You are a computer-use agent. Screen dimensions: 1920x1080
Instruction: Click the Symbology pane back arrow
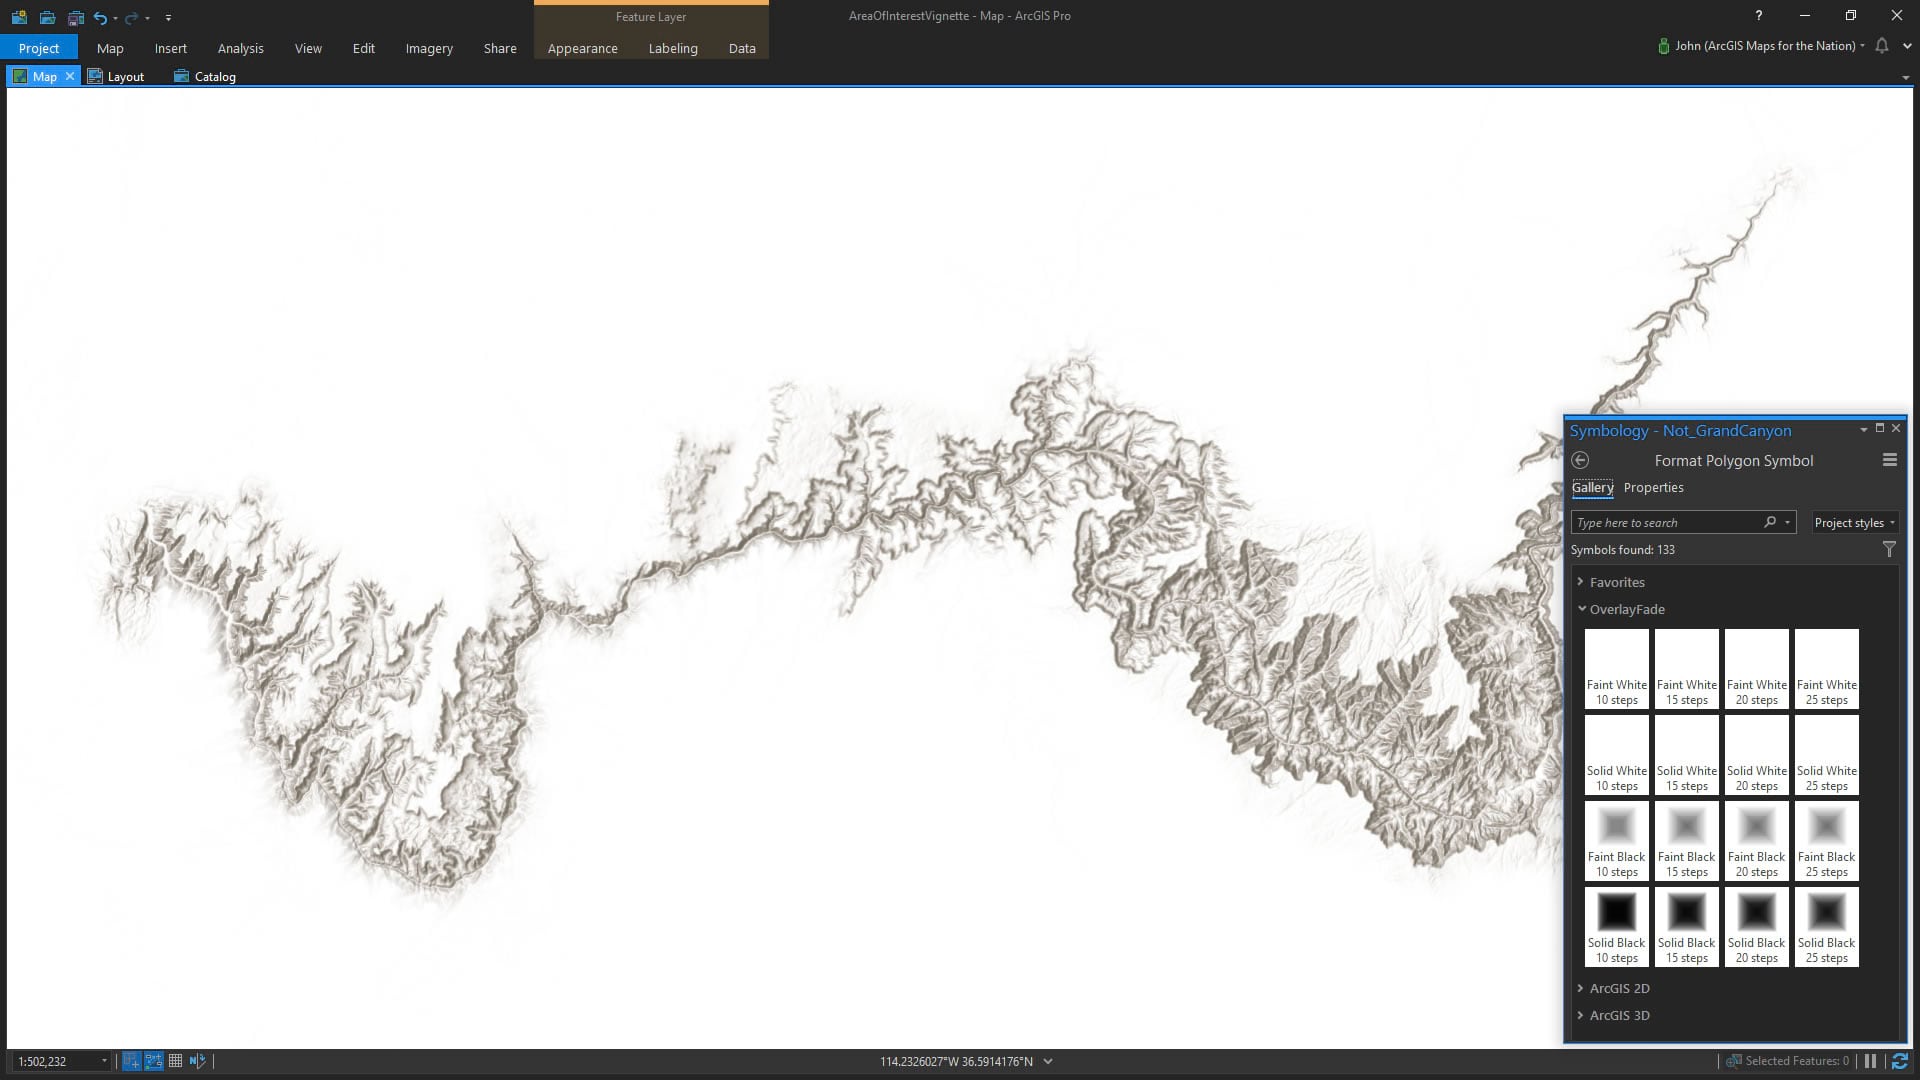(x=1580, y=460)
